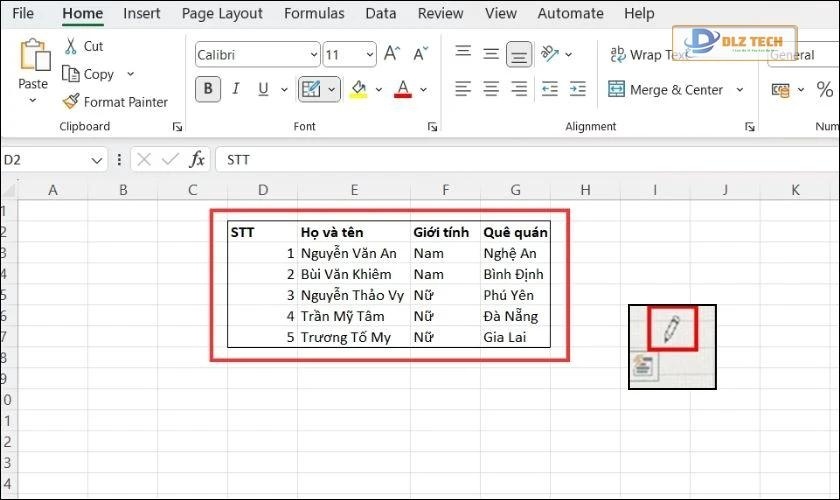Switch to the Insert tab

click(141, 13)
